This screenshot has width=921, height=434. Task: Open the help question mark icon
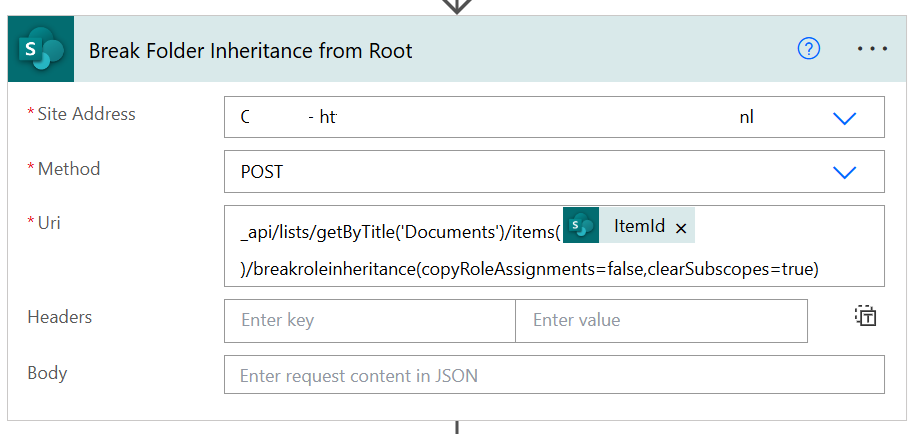[x=808, y=50]
